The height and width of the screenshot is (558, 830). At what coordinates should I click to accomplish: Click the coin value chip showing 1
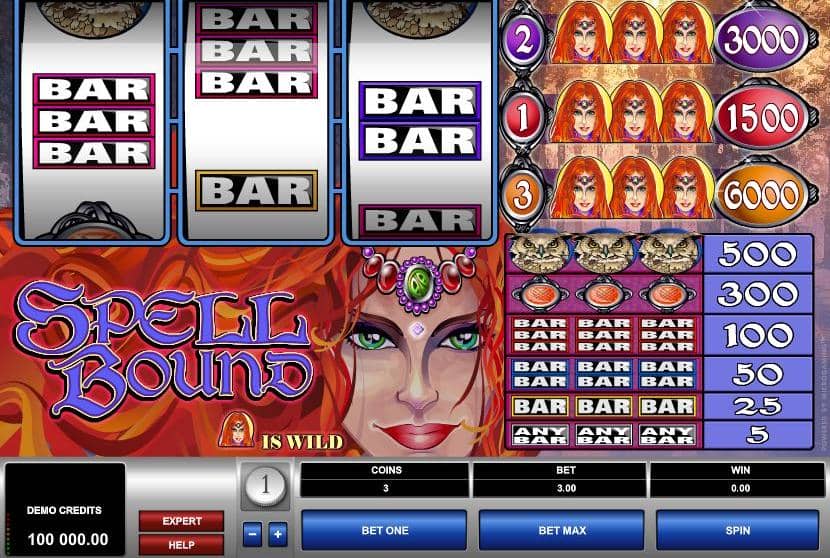pyautogui.click(x=265, y=485)
